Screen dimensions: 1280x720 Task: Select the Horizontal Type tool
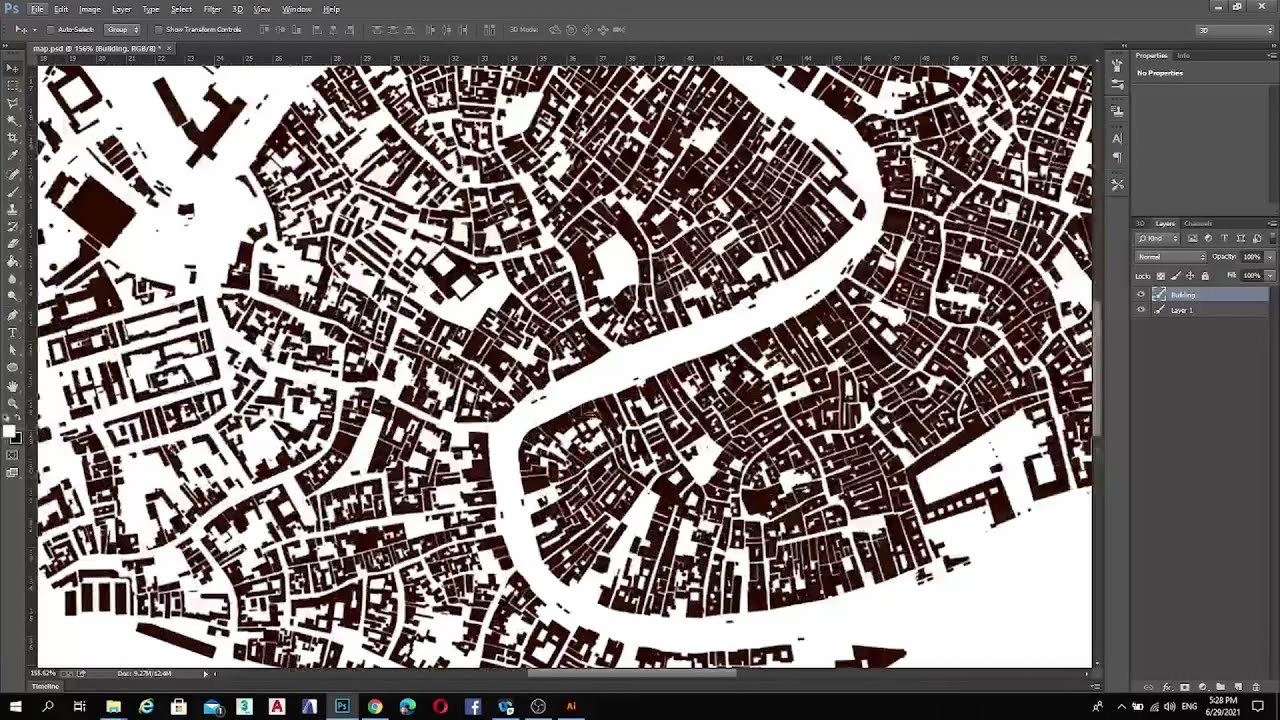pyautogui.click(x=13, y=332)
